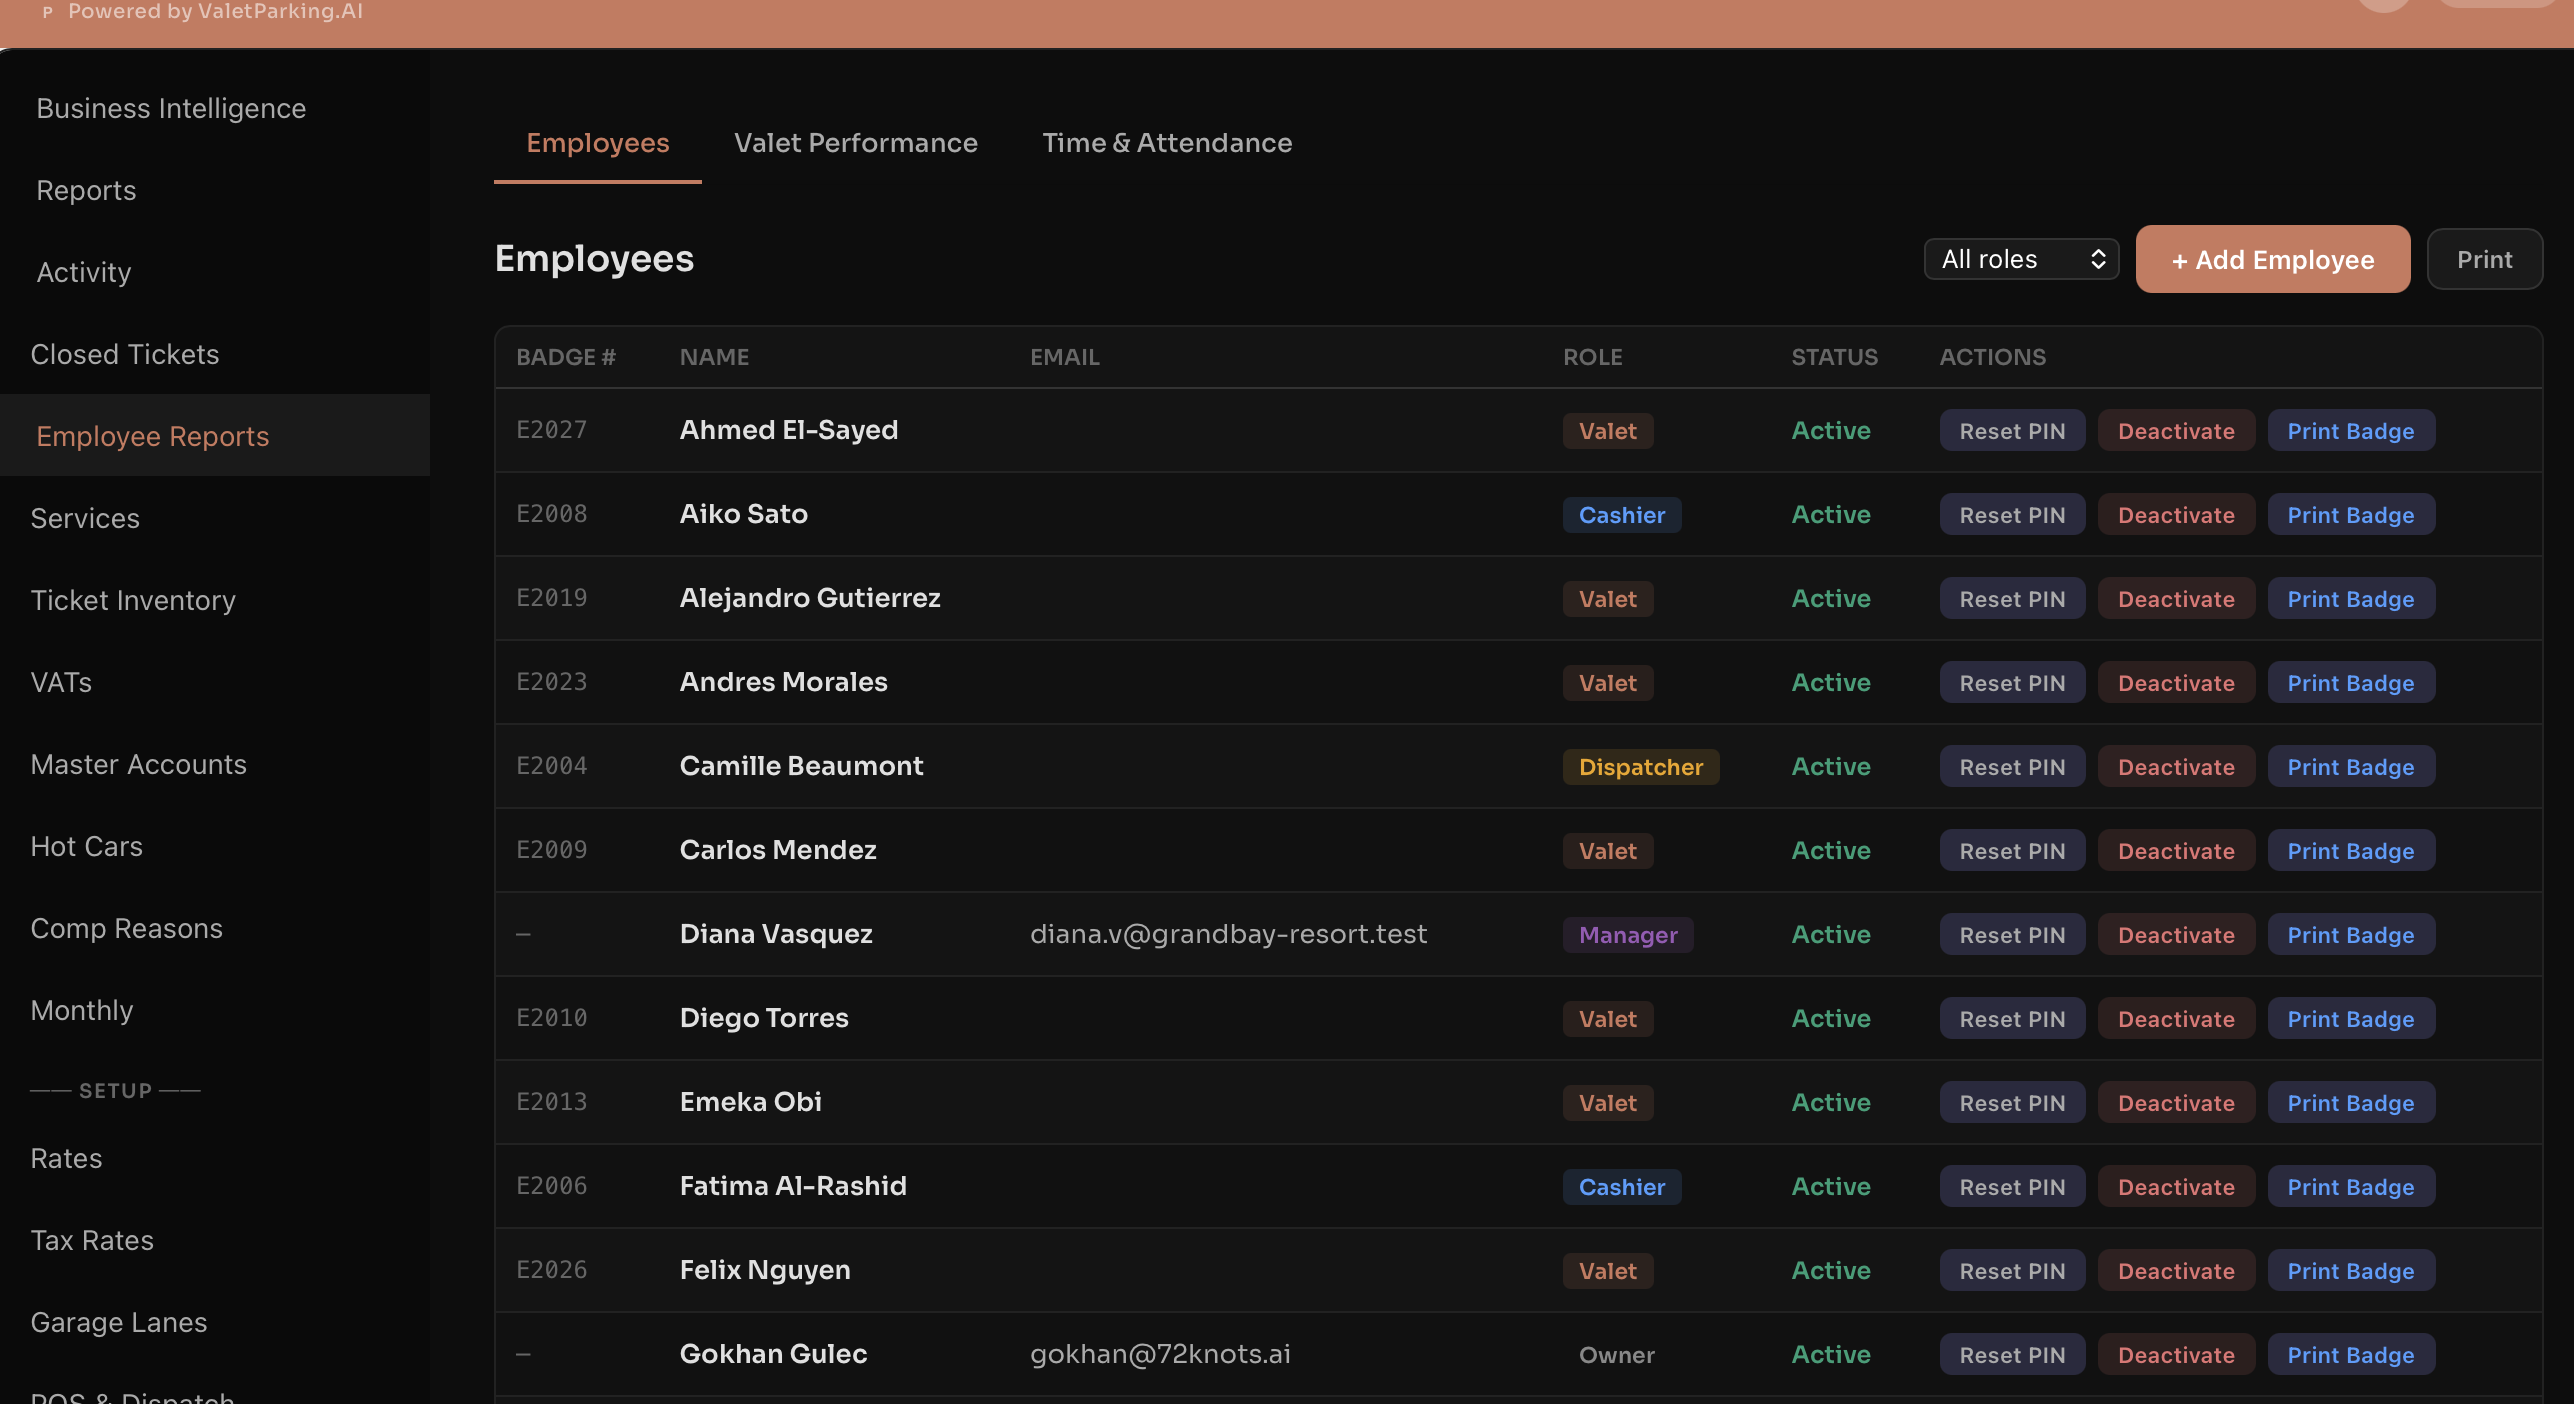The image size is (2574, 1404).
Task: Click the Add Employee button
Action: 2273,259
